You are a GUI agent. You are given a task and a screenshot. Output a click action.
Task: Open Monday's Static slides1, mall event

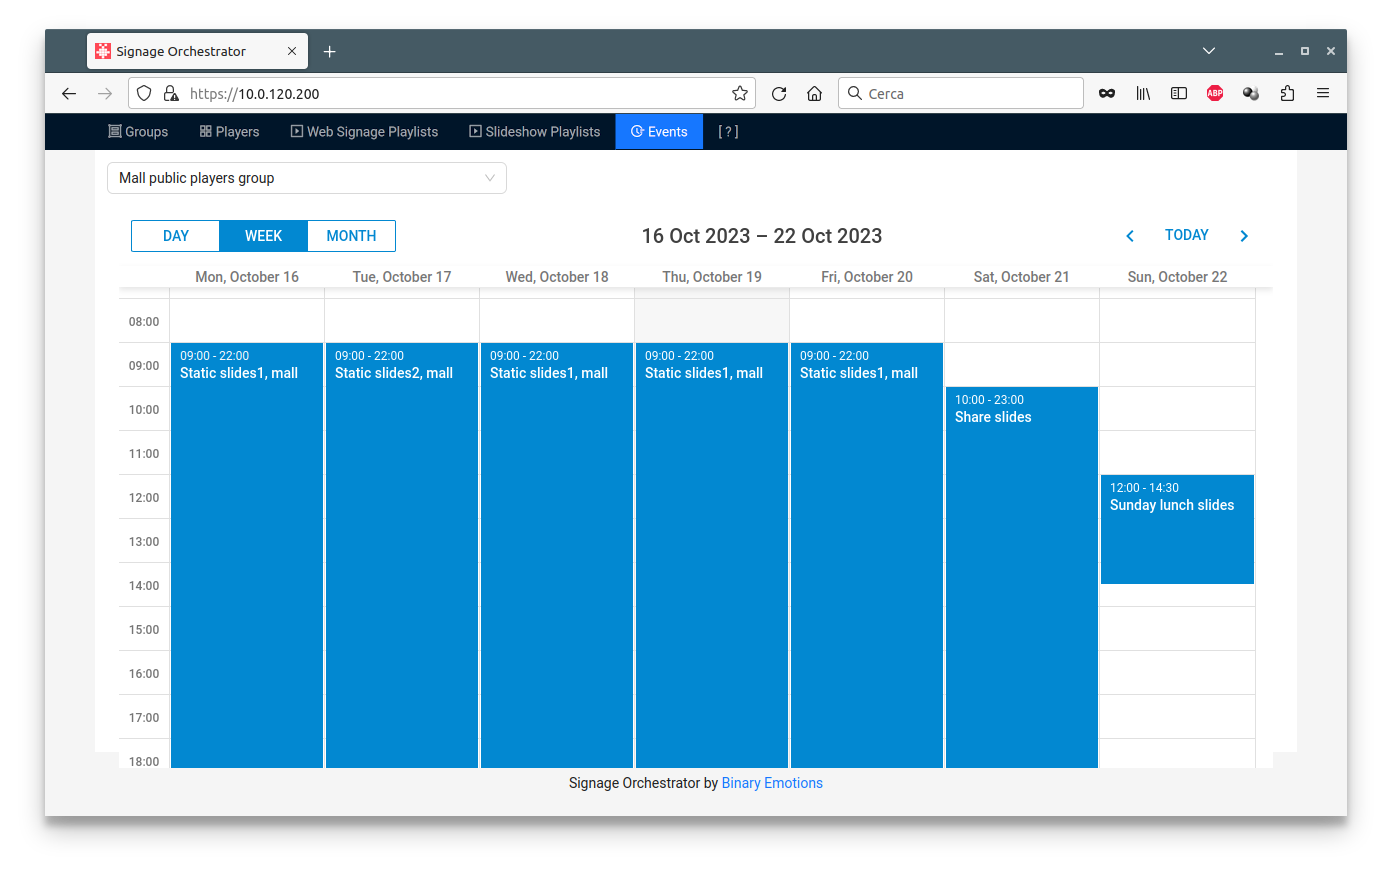pos(247,555)
